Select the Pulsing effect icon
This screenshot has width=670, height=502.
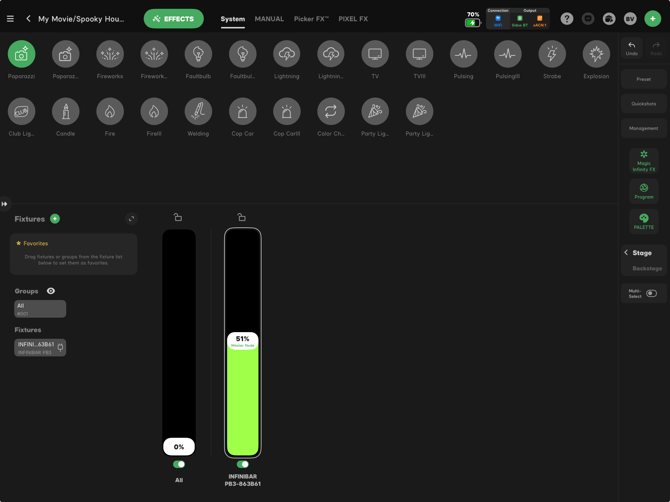[x=464, y=54]
